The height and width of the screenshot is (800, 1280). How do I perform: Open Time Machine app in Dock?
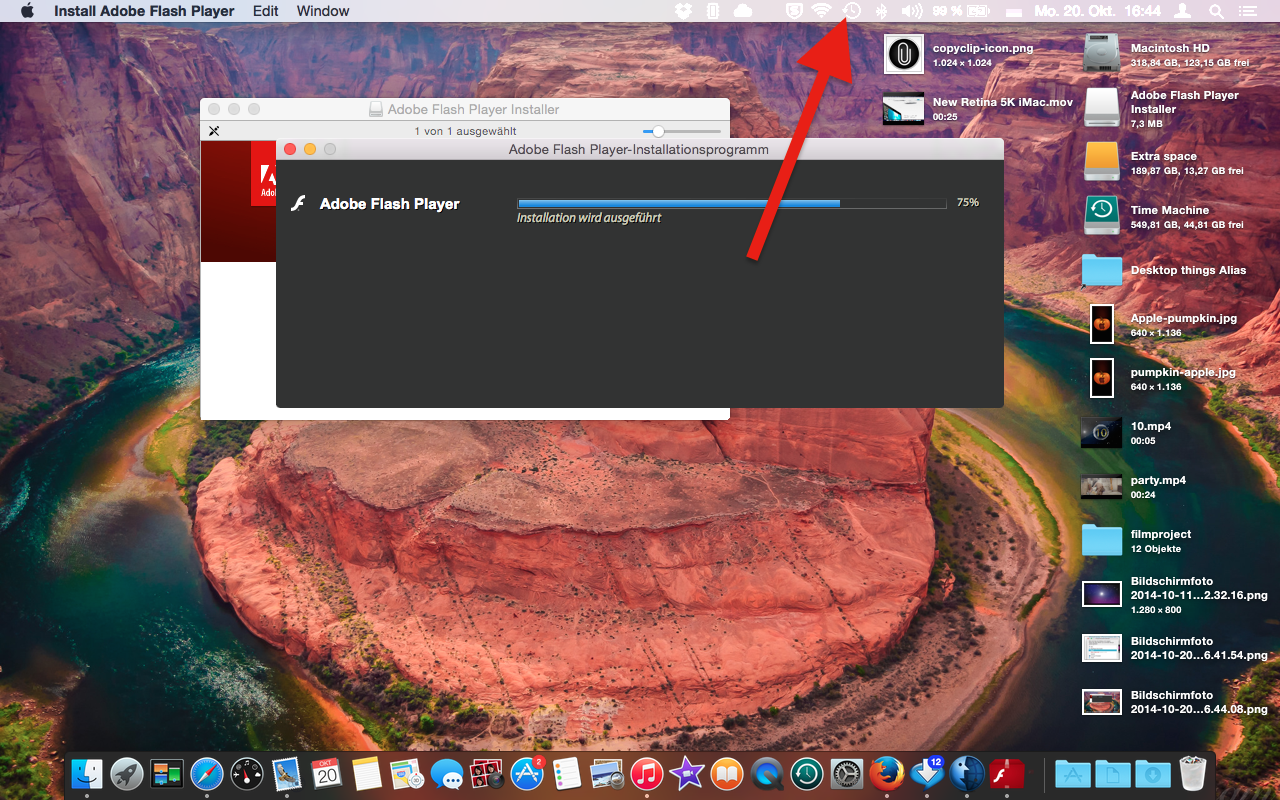[x=807, y=773]
